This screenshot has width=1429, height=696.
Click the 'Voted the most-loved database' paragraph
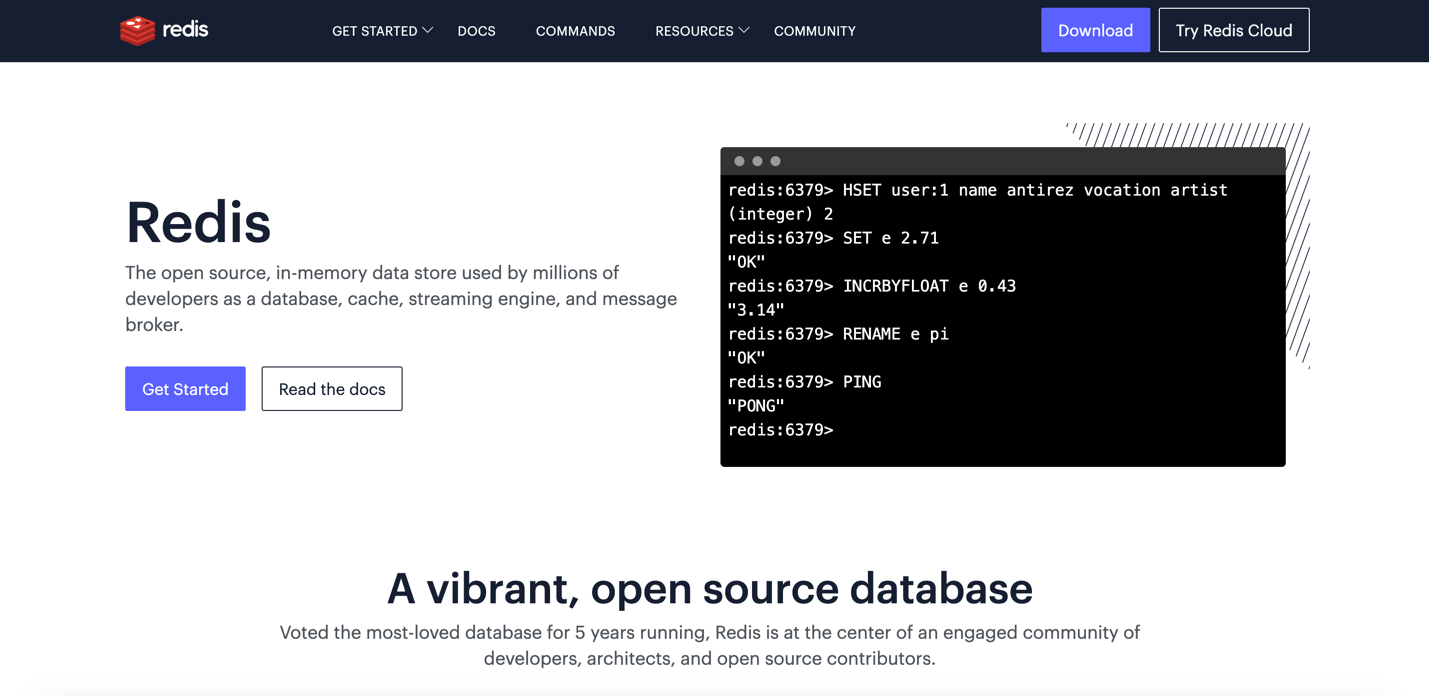point(710,645)
